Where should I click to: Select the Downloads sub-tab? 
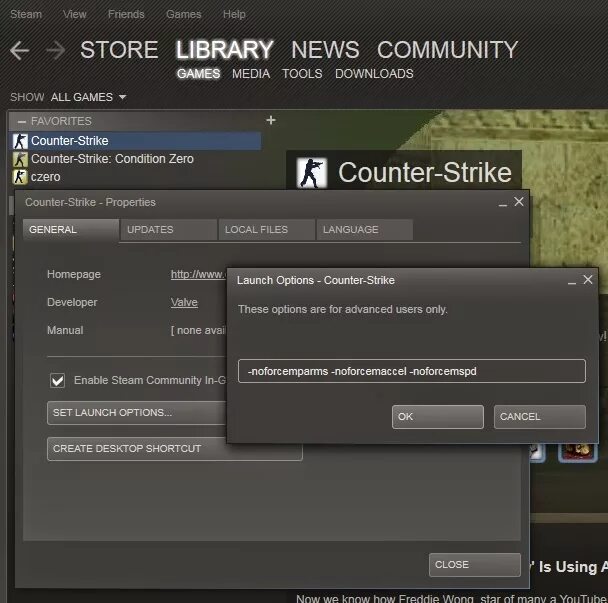[x=374, y=74]
